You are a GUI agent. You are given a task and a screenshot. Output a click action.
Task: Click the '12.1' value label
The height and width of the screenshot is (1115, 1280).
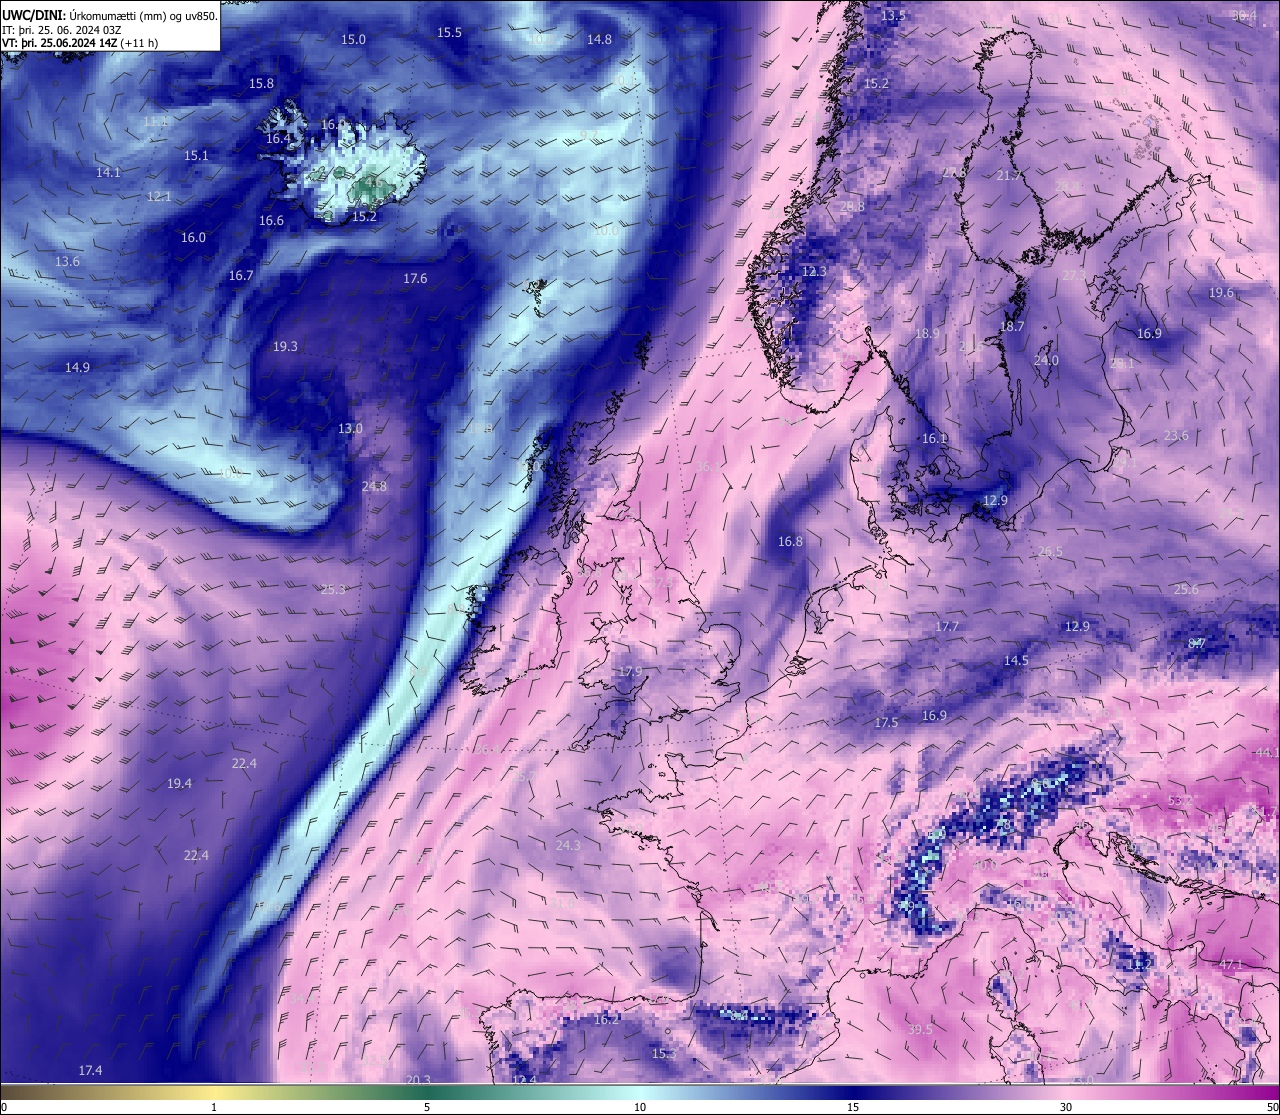pos(159,196)
